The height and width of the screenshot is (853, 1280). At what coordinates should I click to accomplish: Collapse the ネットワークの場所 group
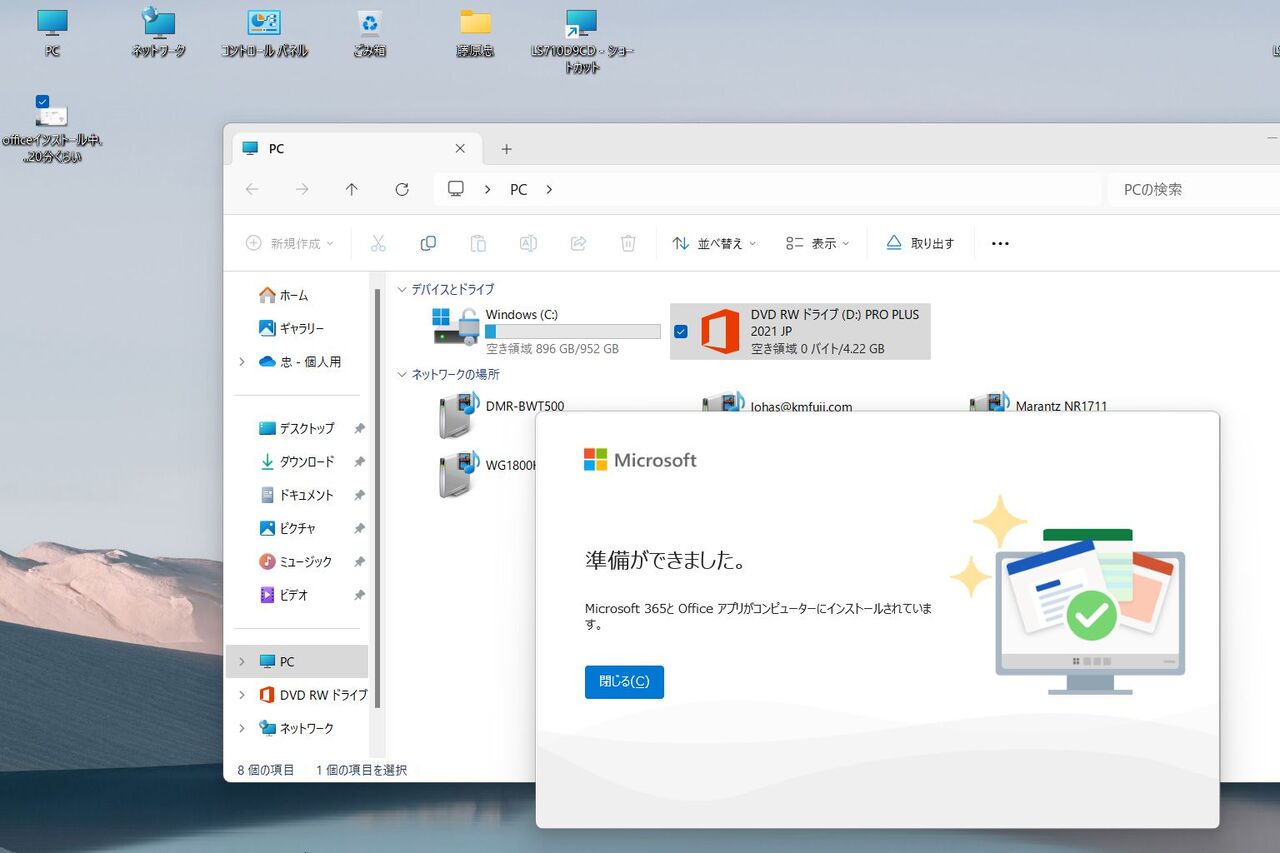tap(402, 374)
